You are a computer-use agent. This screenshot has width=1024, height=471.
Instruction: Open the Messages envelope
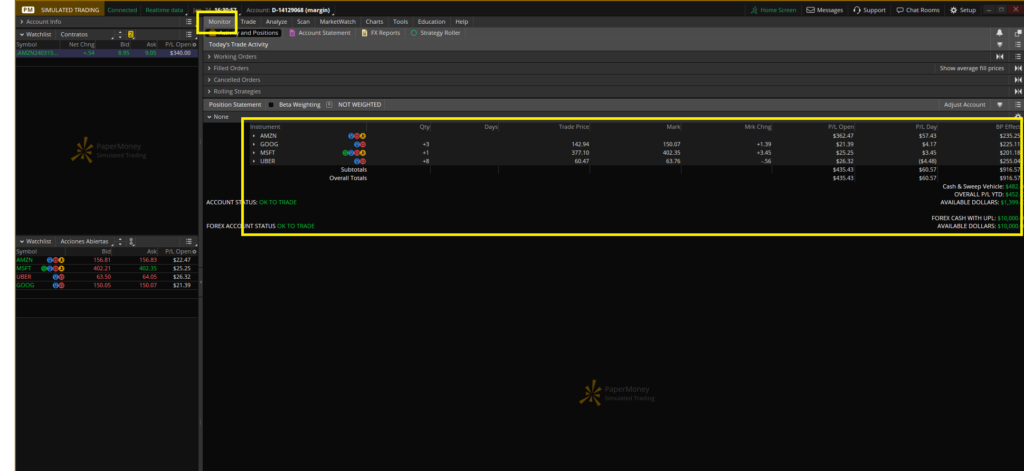824,10
